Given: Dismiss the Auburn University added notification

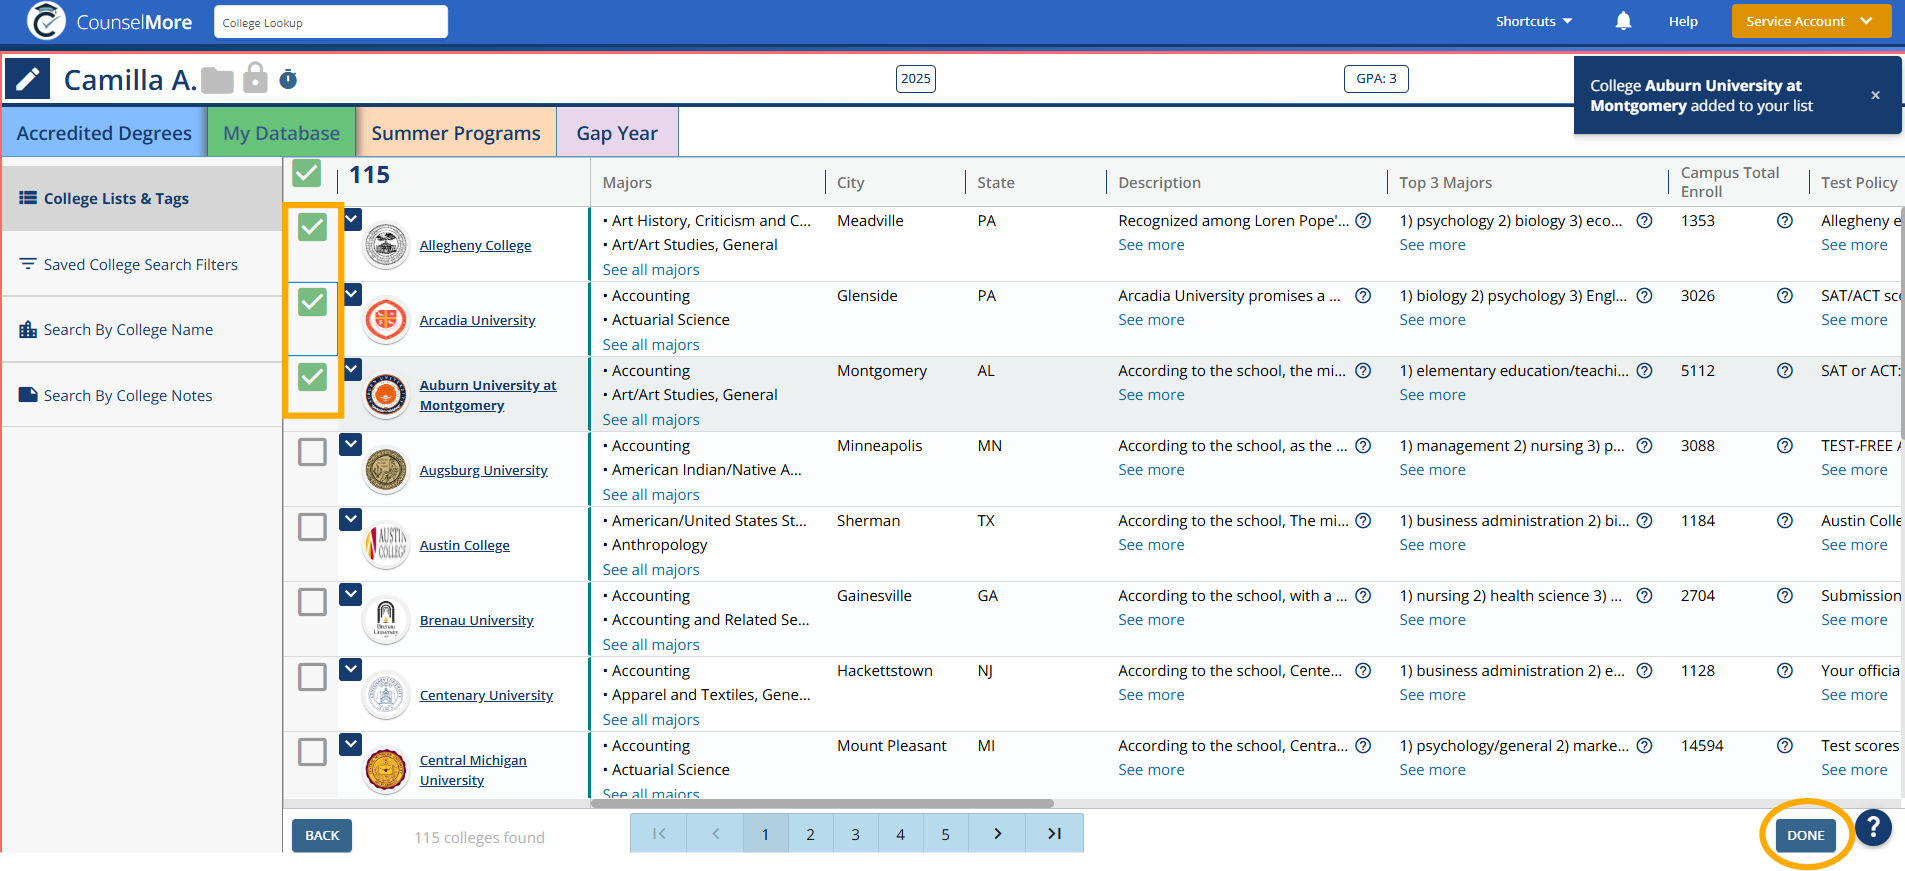Looking at the screenshot, I should click(1875, 95).
